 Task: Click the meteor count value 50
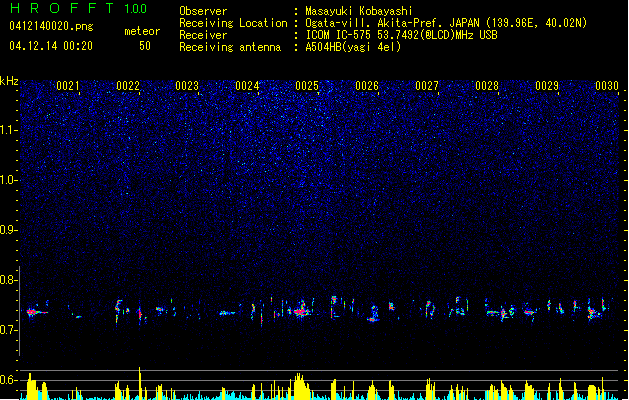click(x=145, y=46)
